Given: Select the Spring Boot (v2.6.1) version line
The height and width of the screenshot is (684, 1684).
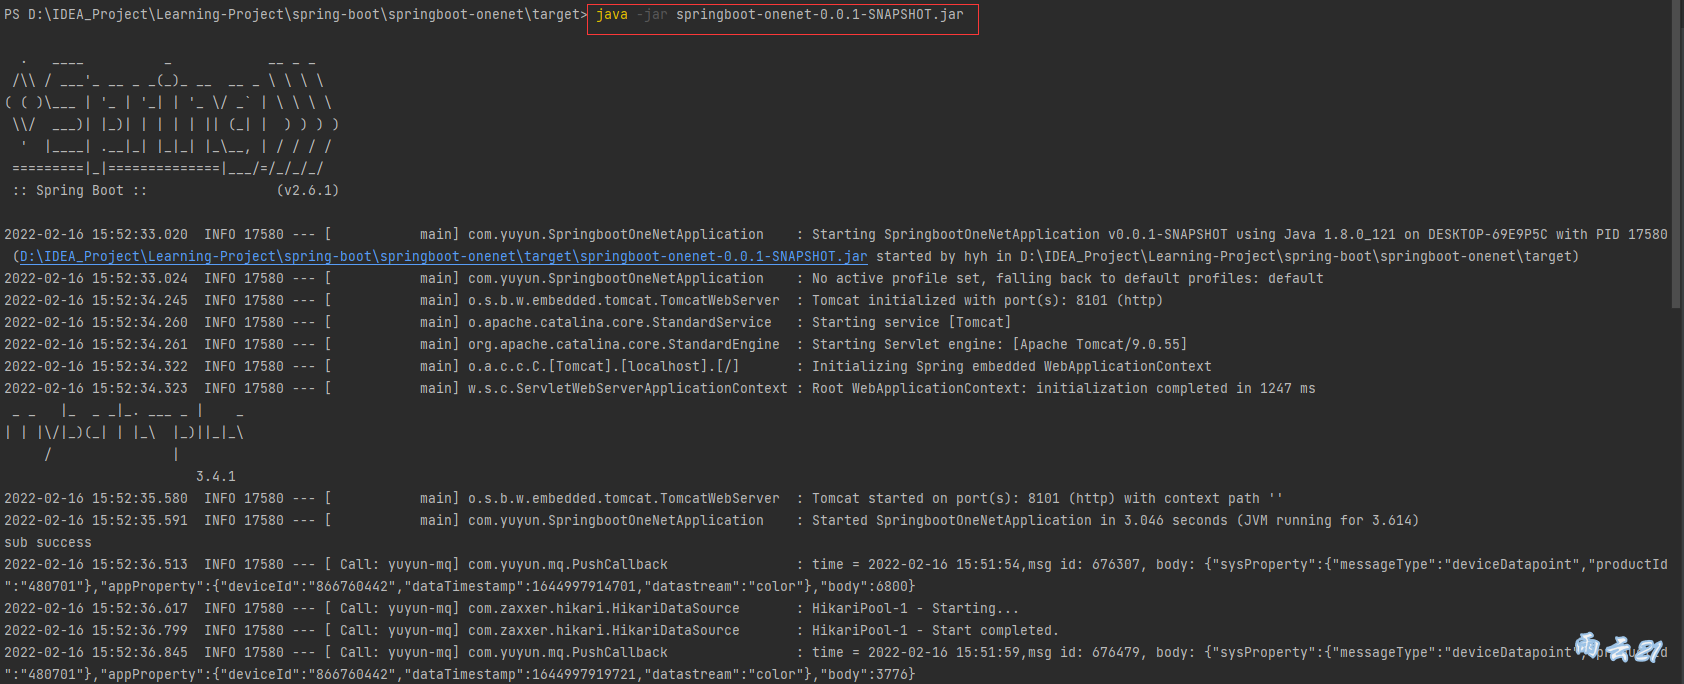Looking at the screenshot, I should point(176,190).
